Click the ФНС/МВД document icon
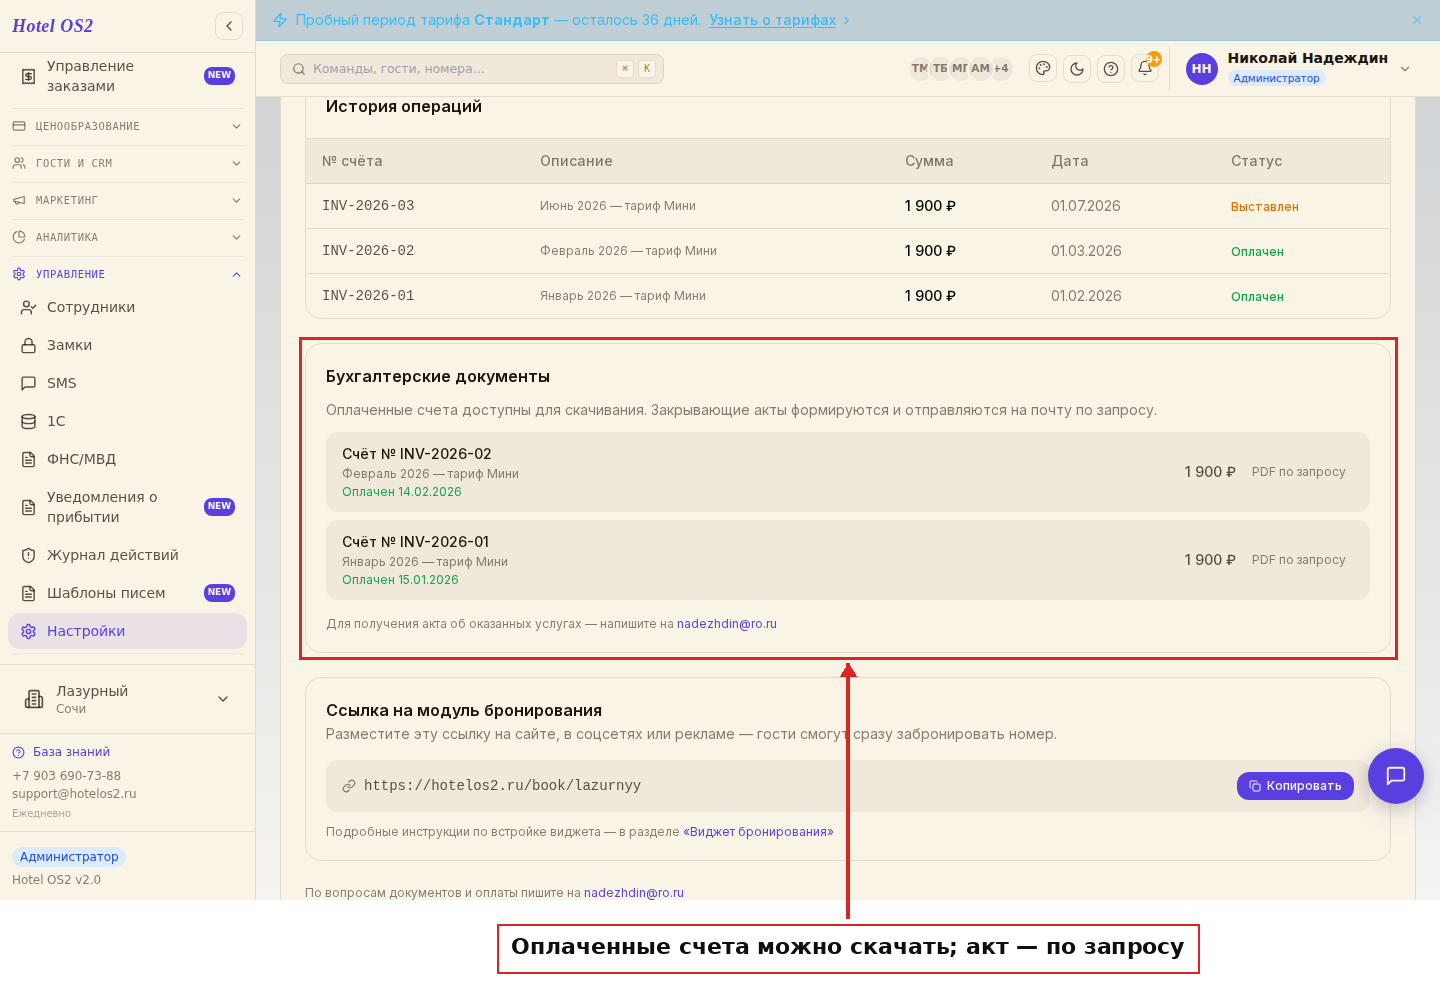1440x997 pixels. click(x=29, y=459)
